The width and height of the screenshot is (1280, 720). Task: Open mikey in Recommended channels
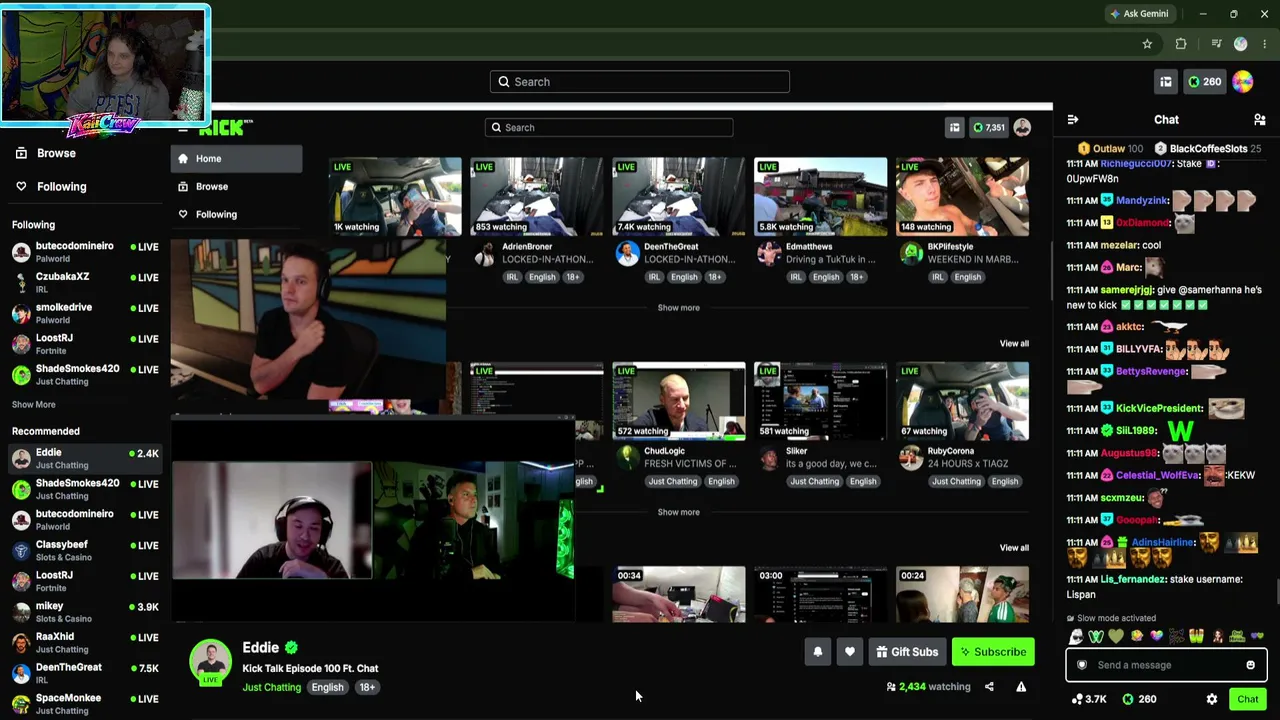[85, 612]
